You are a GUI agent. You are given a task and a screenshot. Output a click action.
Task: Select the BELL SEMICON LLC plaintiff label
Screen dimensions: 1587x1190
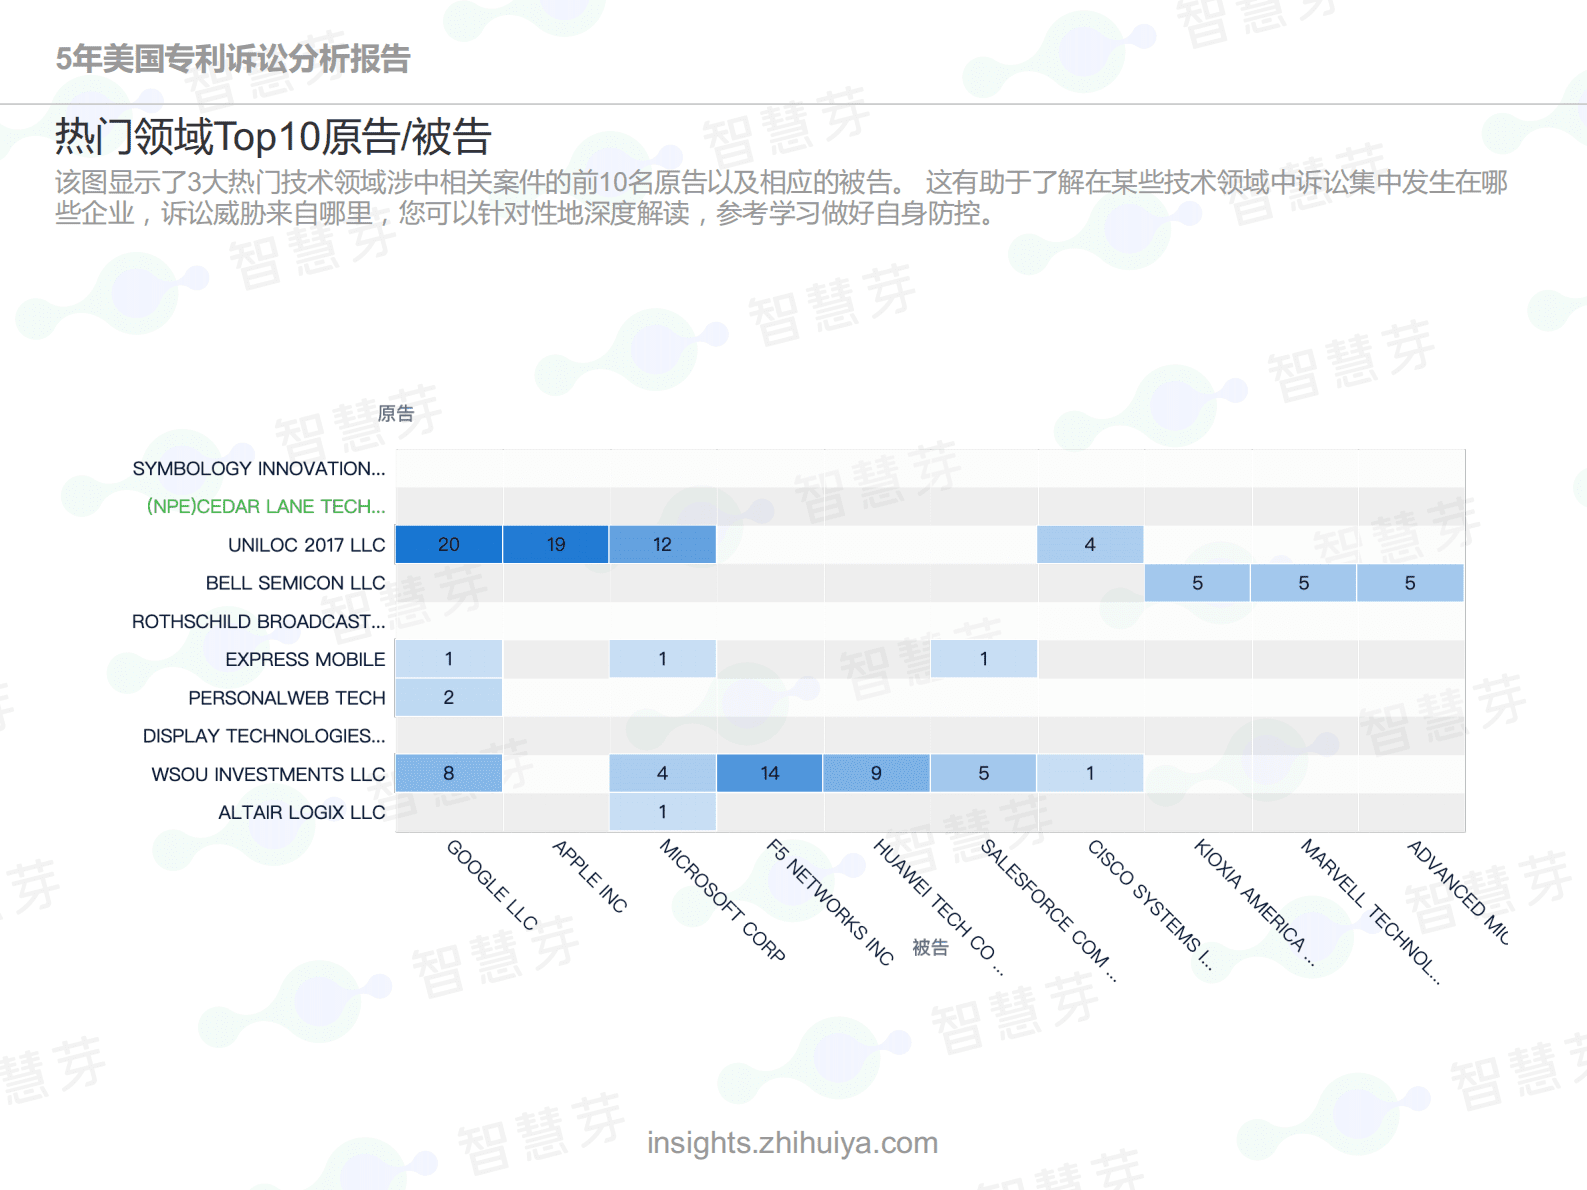coord(296,583)
